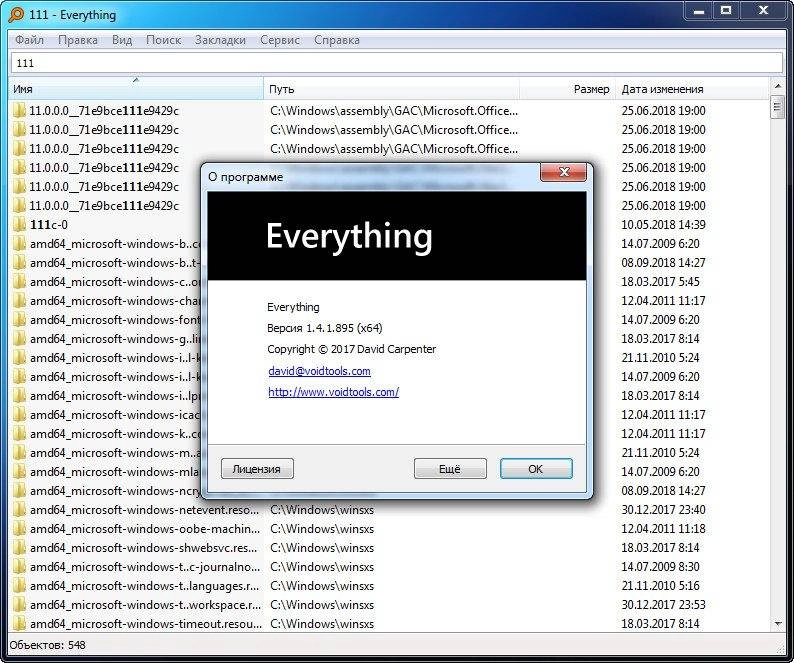Viewport: 794px width, 663px height.
Task: Click the Версия 1.4.1.895 (x64) text
Action: click(325, 328)
